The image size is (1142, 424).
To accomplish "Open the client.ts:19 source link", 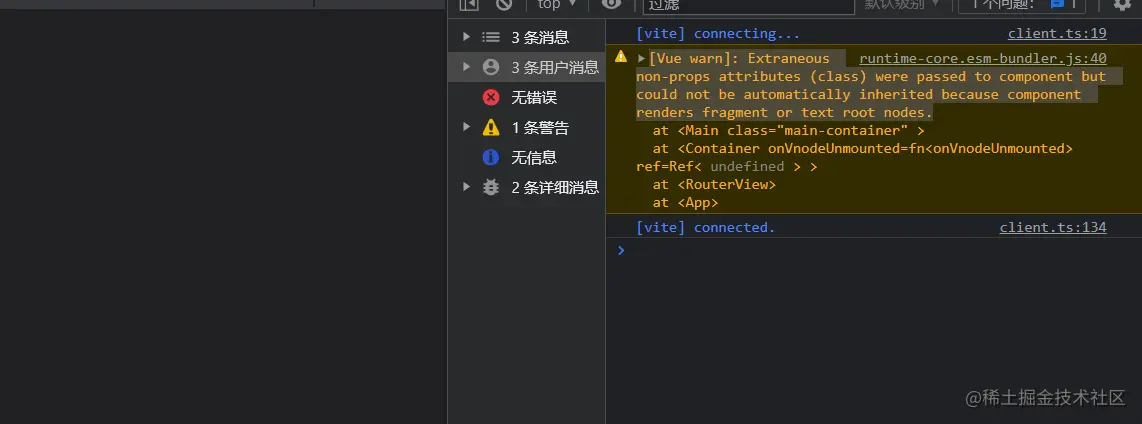I will [1056, 33].
